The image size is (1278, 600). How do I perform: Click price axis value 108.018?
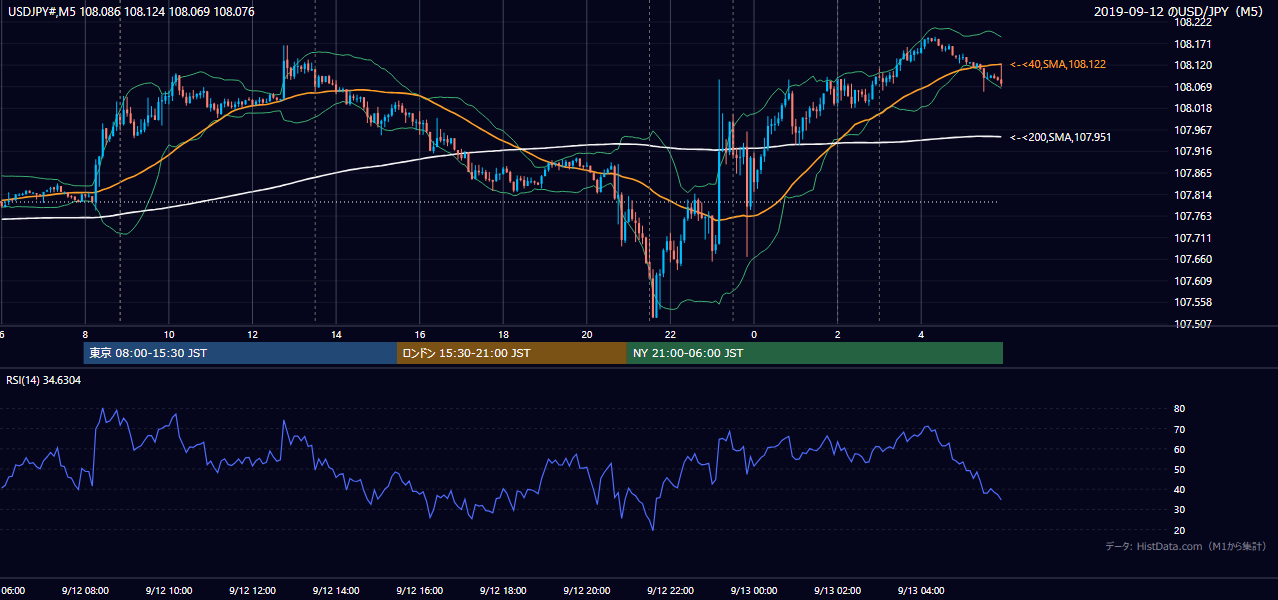tap(1193, 108)
